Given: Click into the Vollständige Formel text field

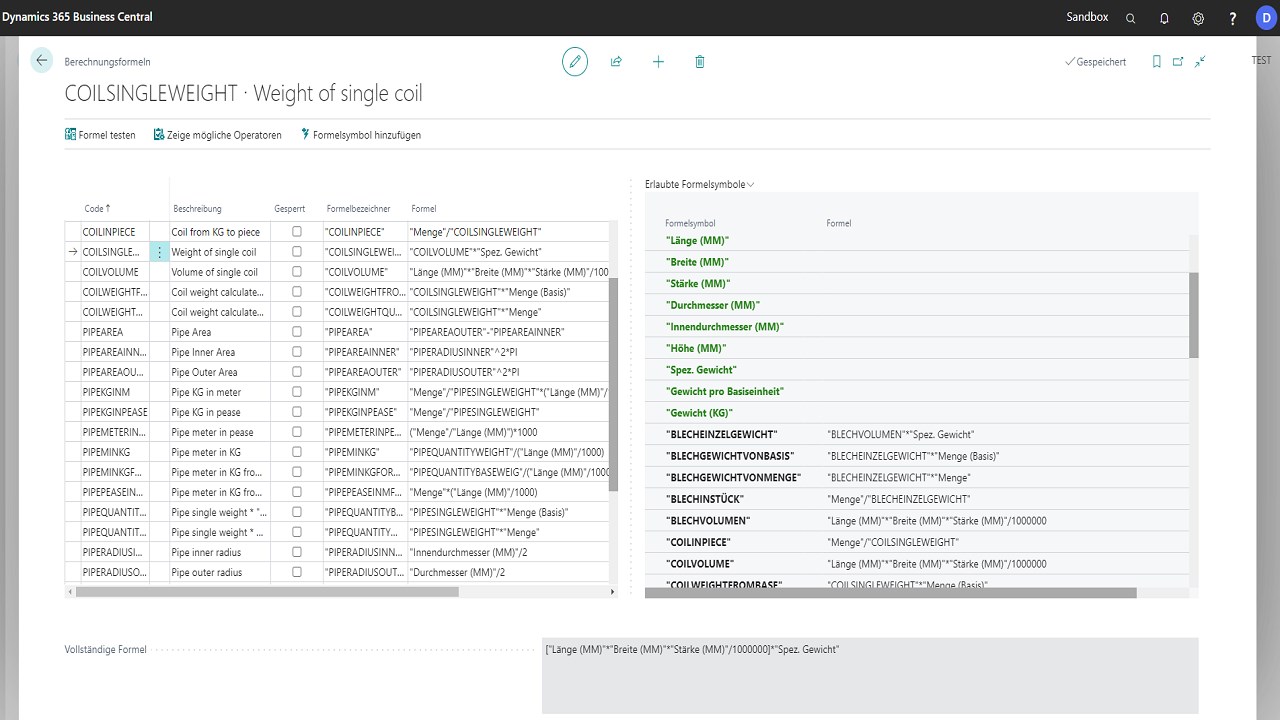Looking at the screenshot, I should (x=869, y=675).
